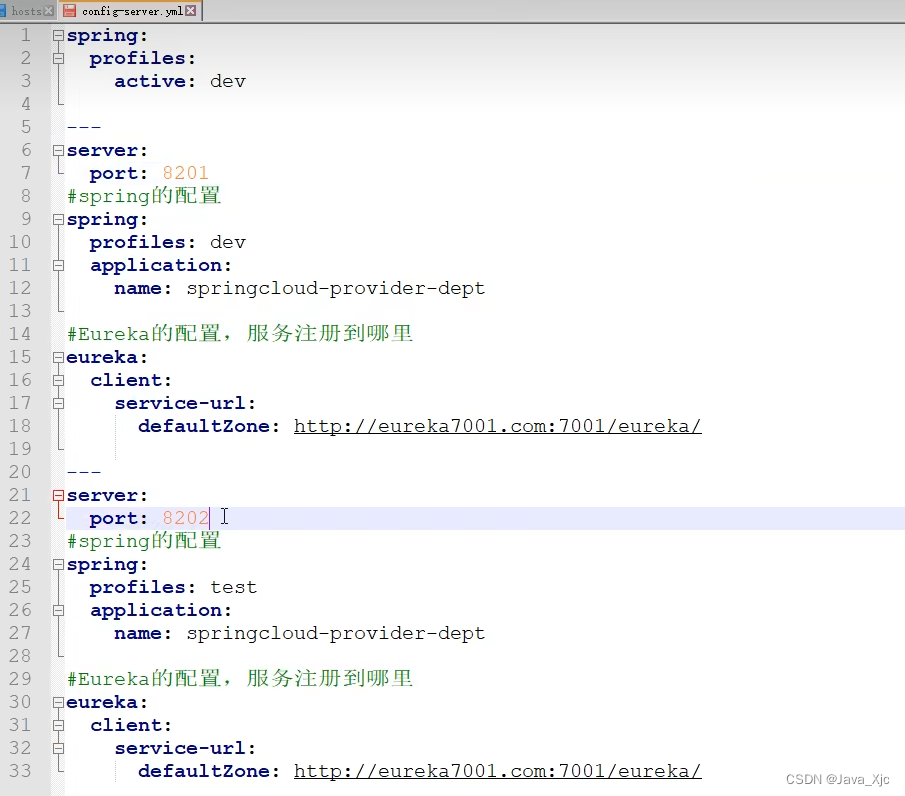
Task: Click springcloud-provider-dept name on line 12
Action: (x=335, y=289)
